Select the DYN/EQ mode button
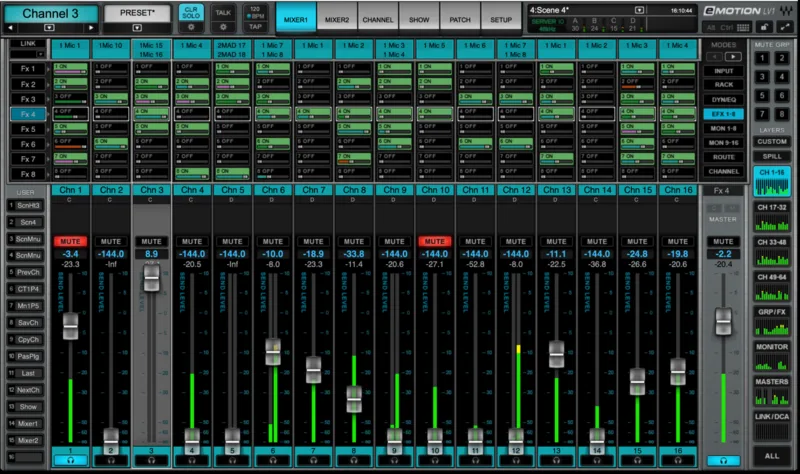The image size is (800, 474). pos(723,99)
